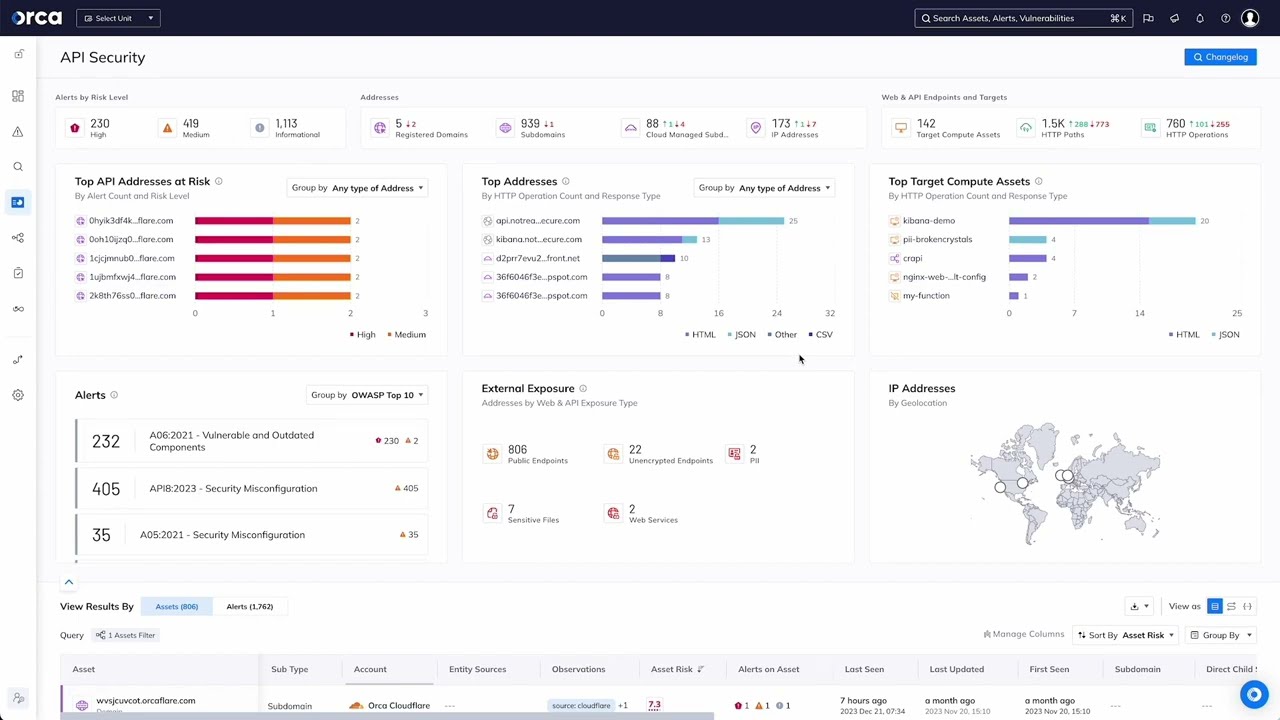The height and width of the screenshot is (720, 1280).
Task: Open the alerts triangle icon in sidebar
Action: pyautogui.click(x=18, y=131)
